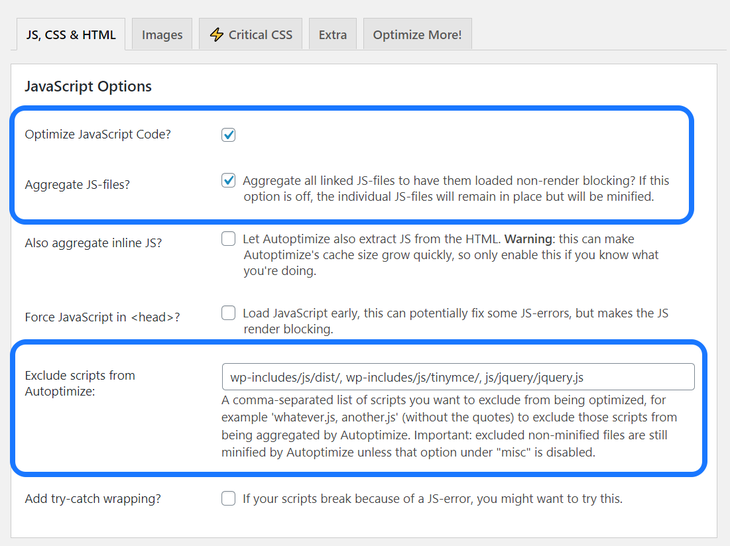
Task: Open the JS, CSS & HTML tab
Action: point(71,34)
